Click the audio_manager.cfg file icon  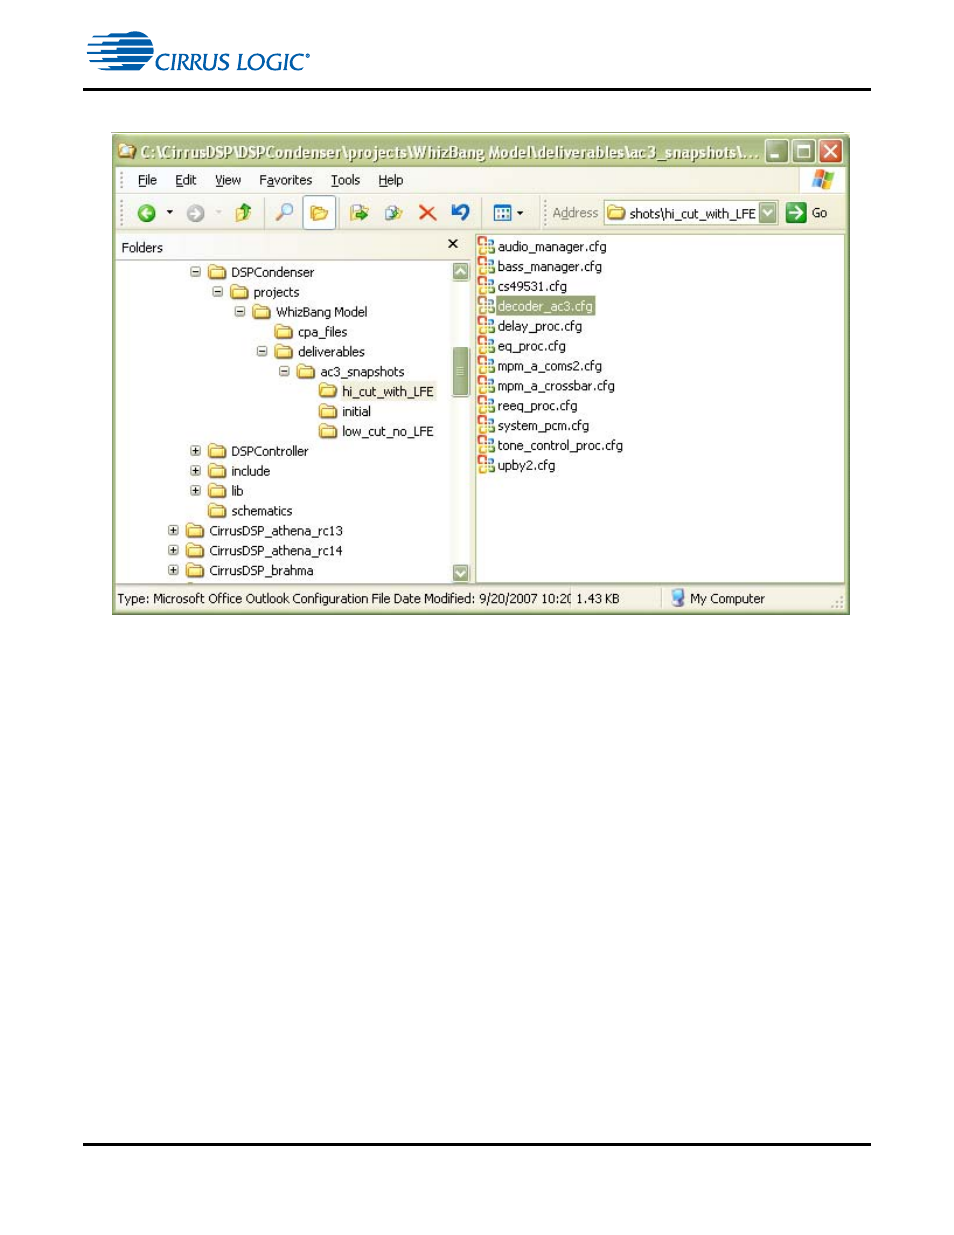pyautogui.click(x=486, y=246)
